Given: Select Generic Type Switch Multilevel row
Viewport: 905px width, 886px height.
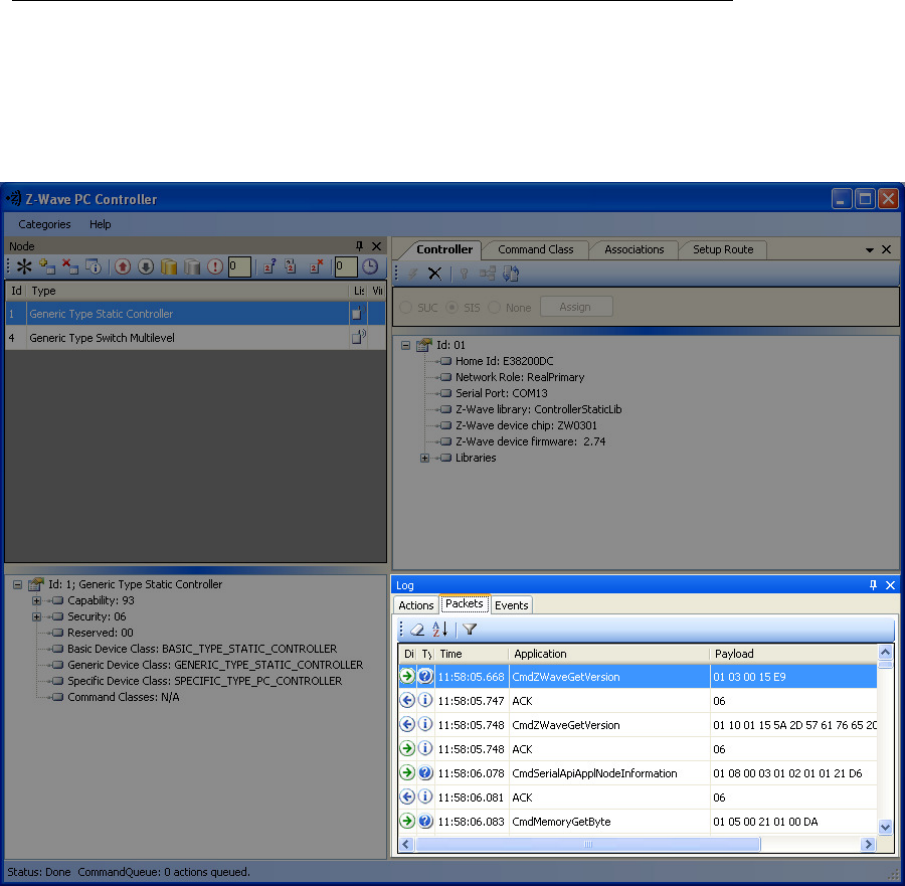Looking at the screenshot, I should (x=195, y=338).
